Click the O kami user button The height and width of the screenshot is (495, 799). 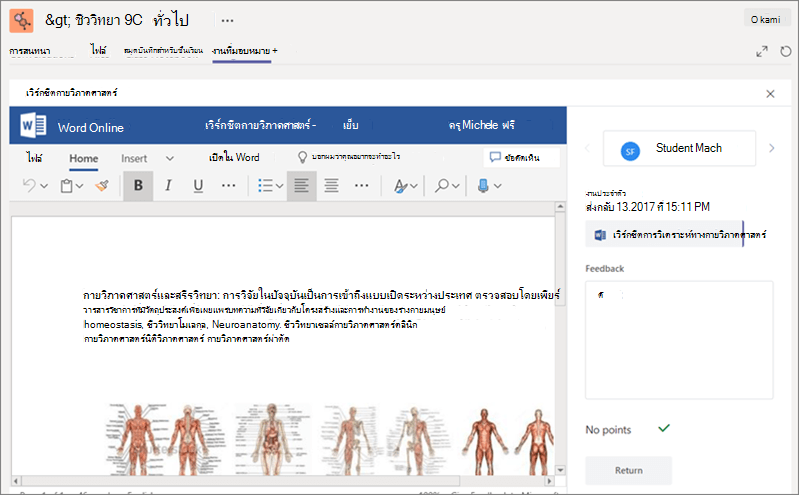click(x=765, y=19)
